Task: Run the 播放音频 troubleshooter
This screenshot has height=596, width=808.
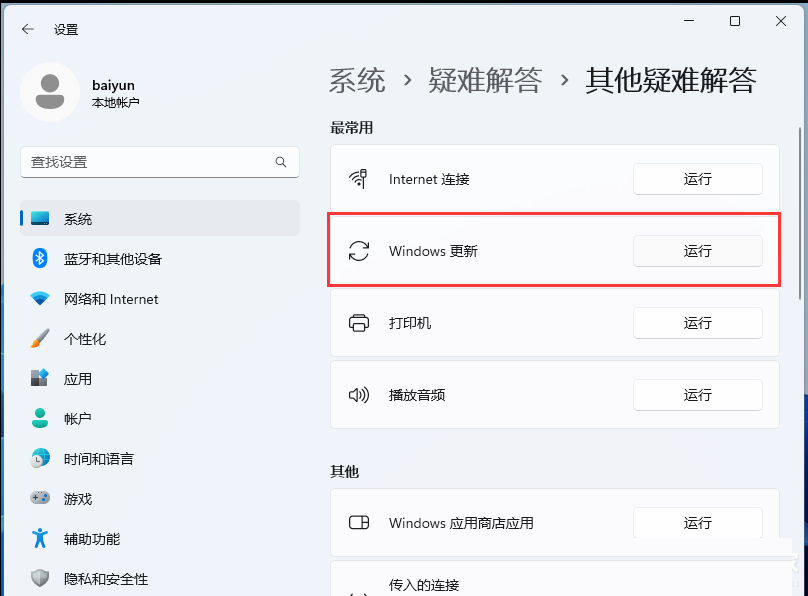Action: click(x=697, y=395)
